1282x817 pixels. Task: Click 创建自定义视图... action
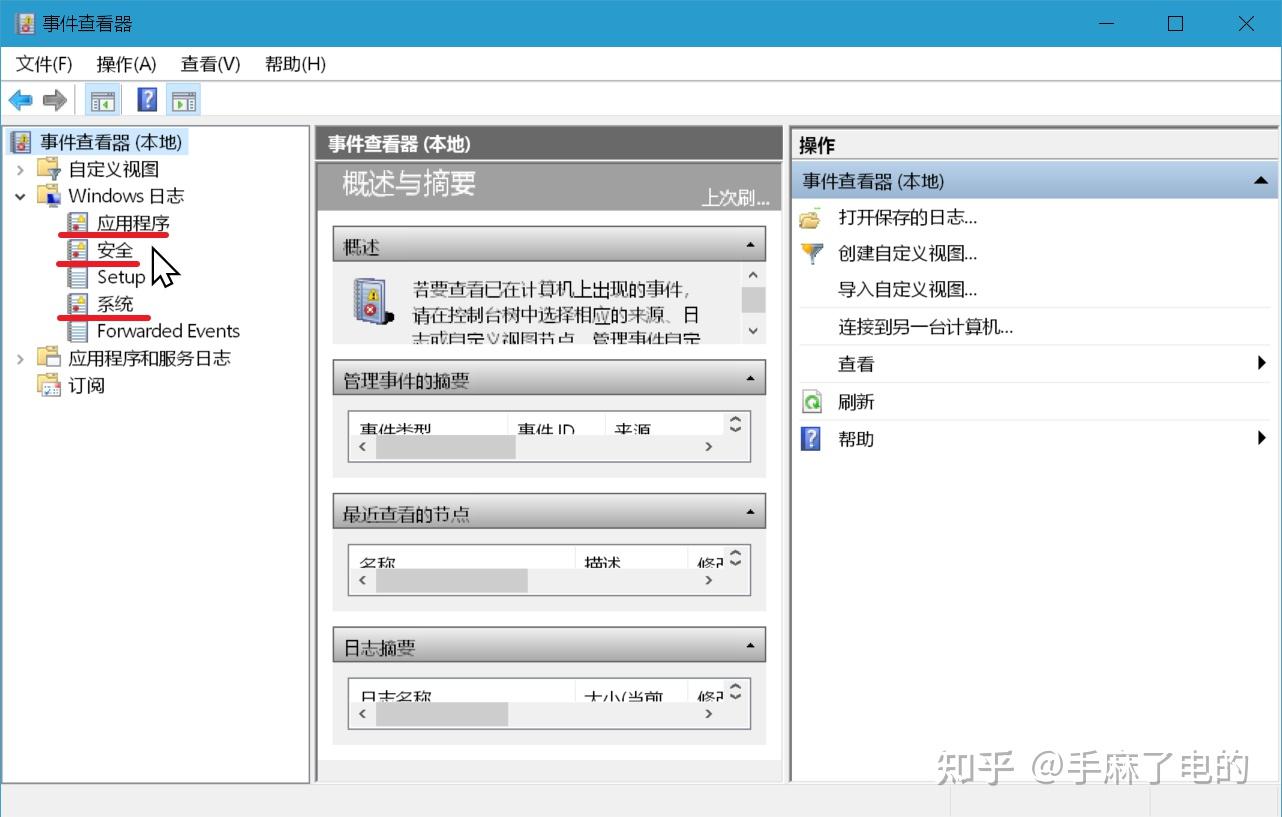pos(907,254)
